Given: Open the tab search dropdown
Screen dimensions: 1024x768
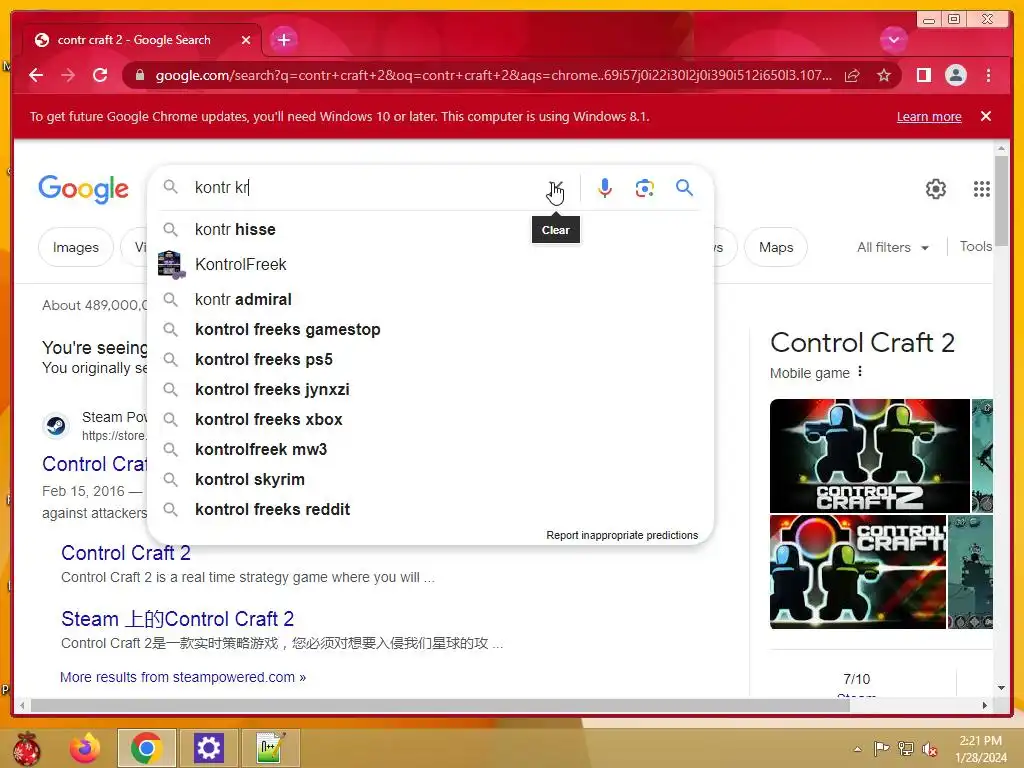Looking at the screenshot, I should (x=893, y=40).
